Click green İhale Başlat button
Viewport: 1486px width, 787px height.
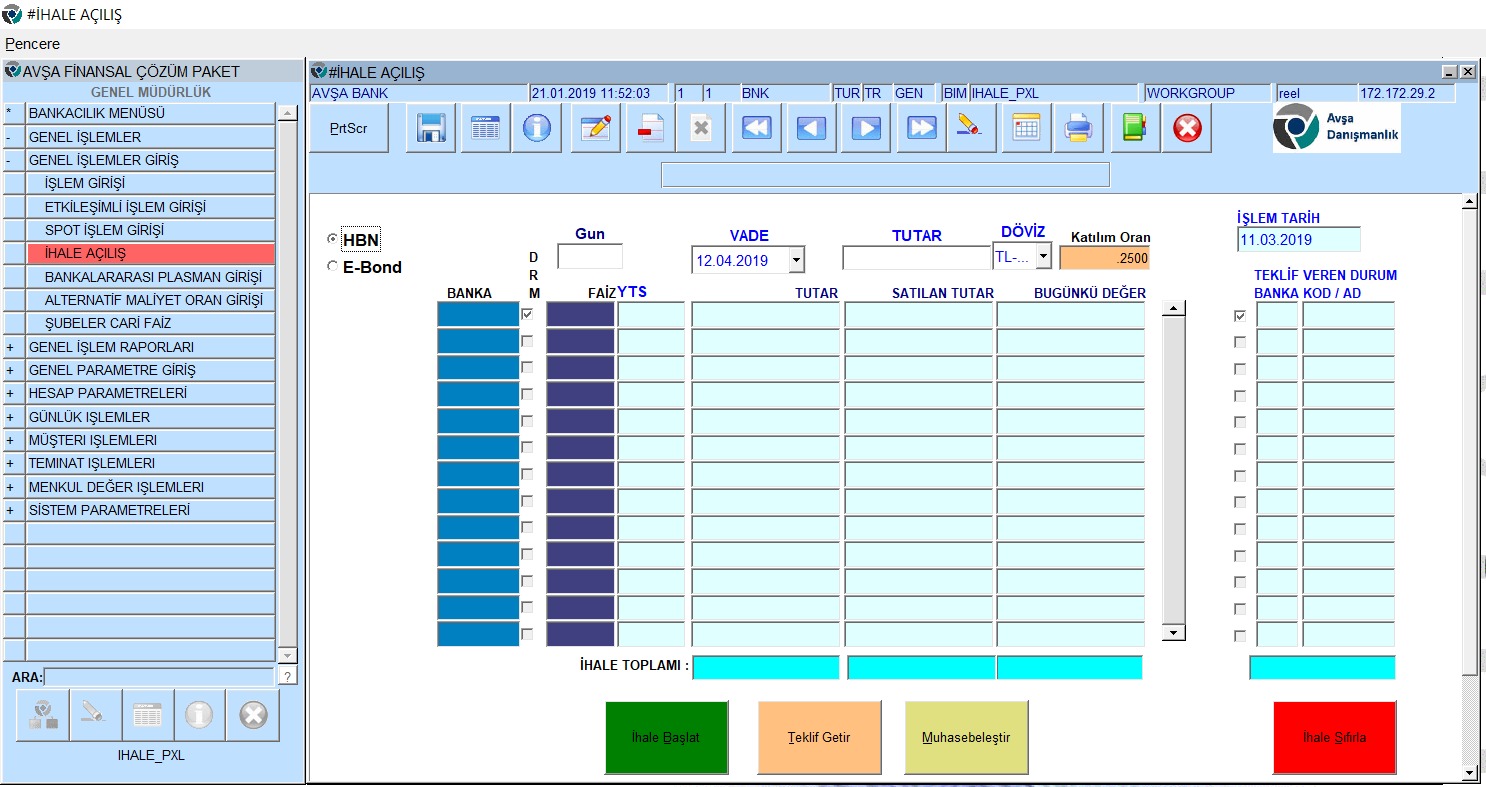click(667, 737)
